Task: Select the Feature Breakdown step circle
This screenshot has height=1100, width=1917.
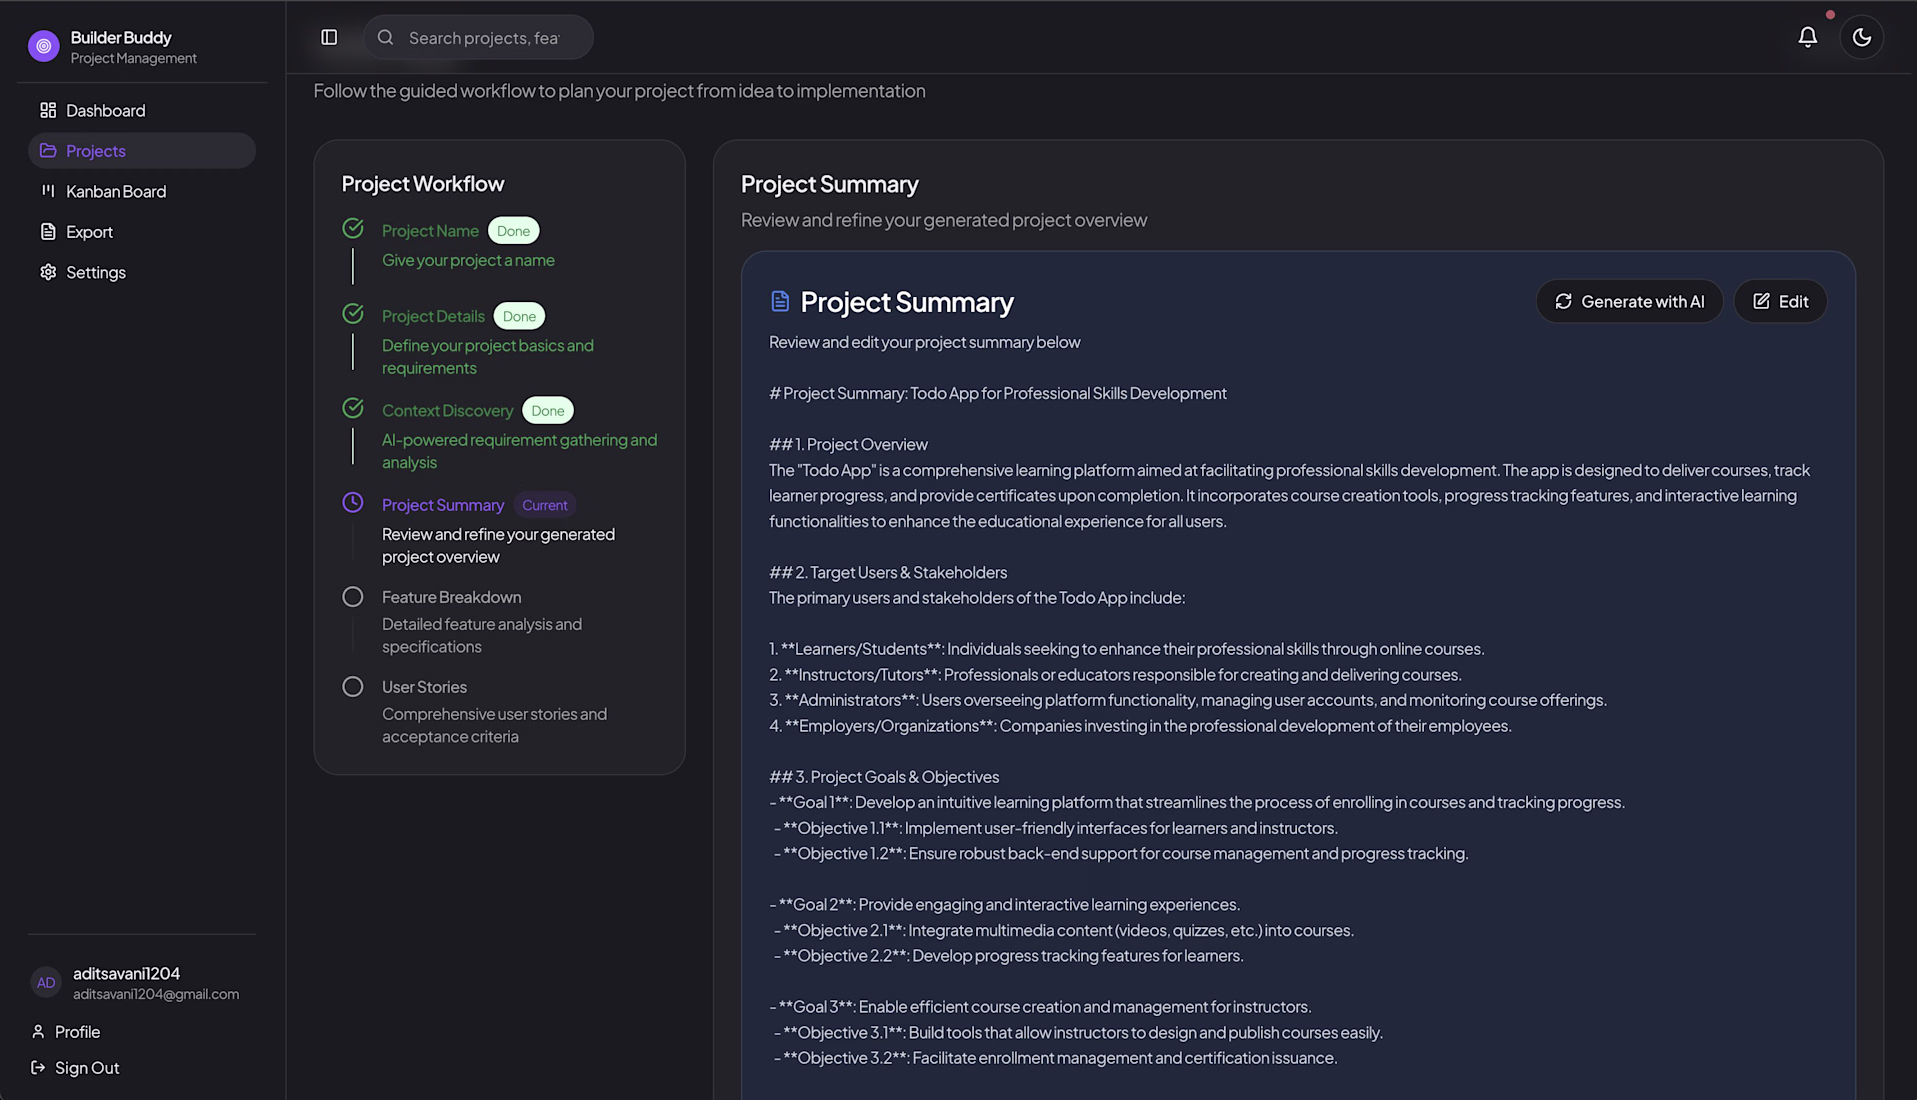Action: pyautogui.click(x=353, y=597)
